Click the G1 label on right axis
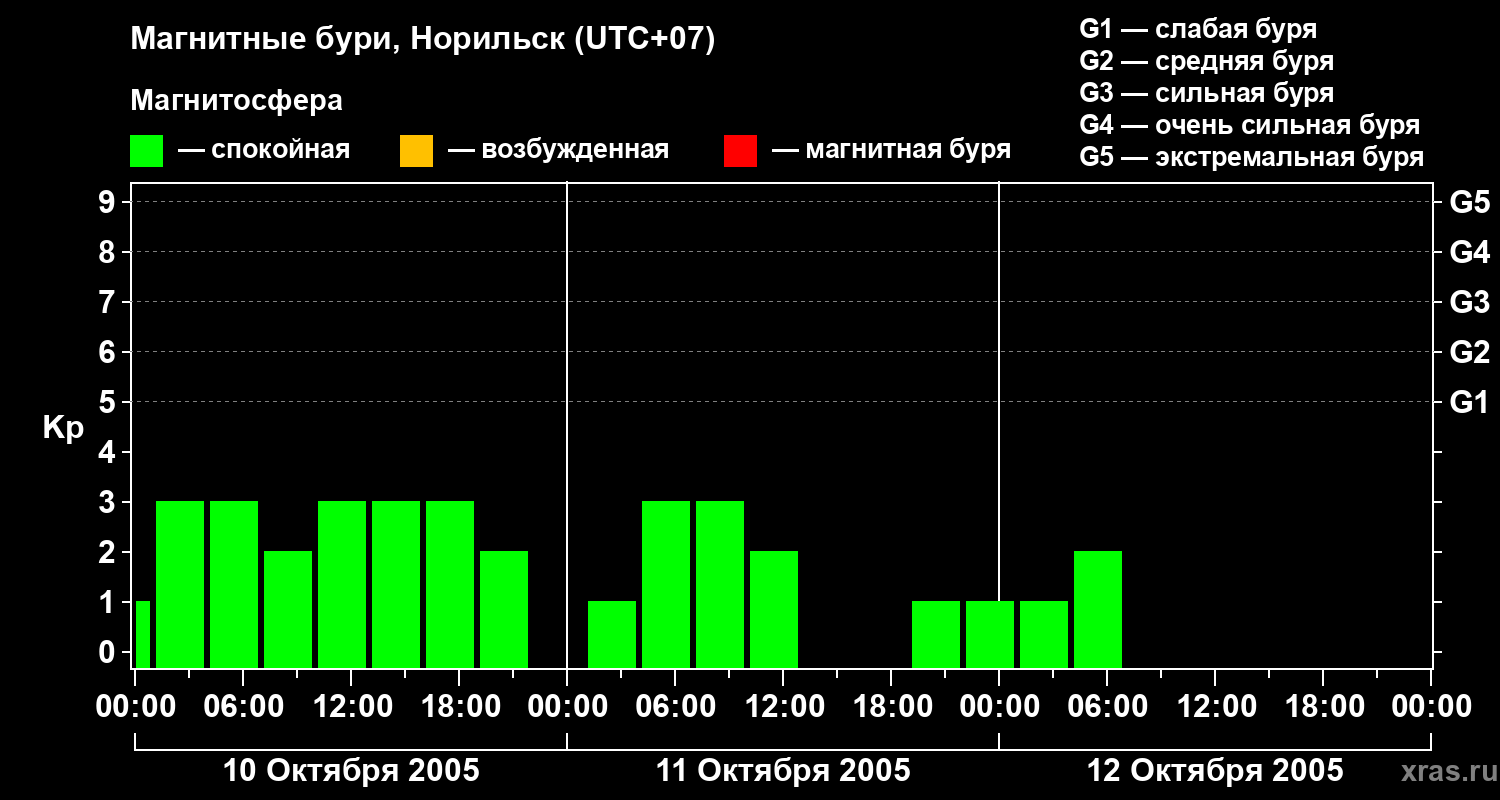 tap(1469, 402)
